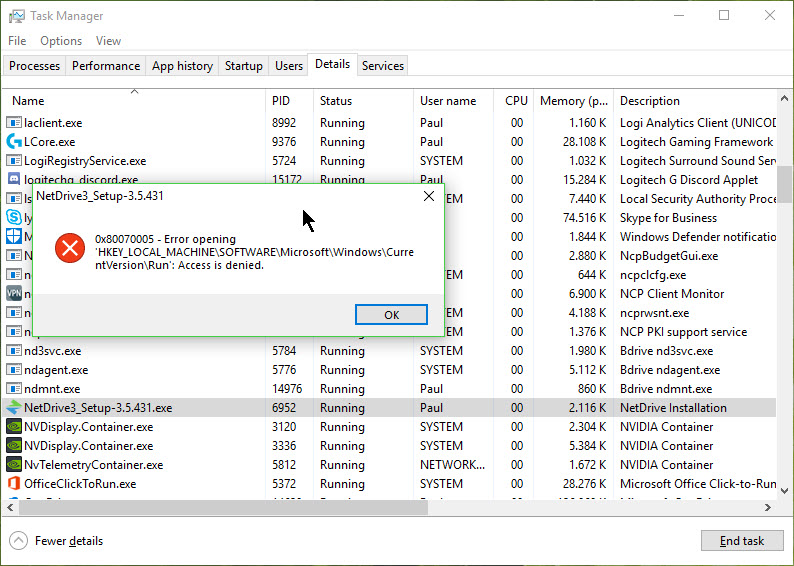
Task: Click the NETWORK... user name cell
Action: pos(452,464)
